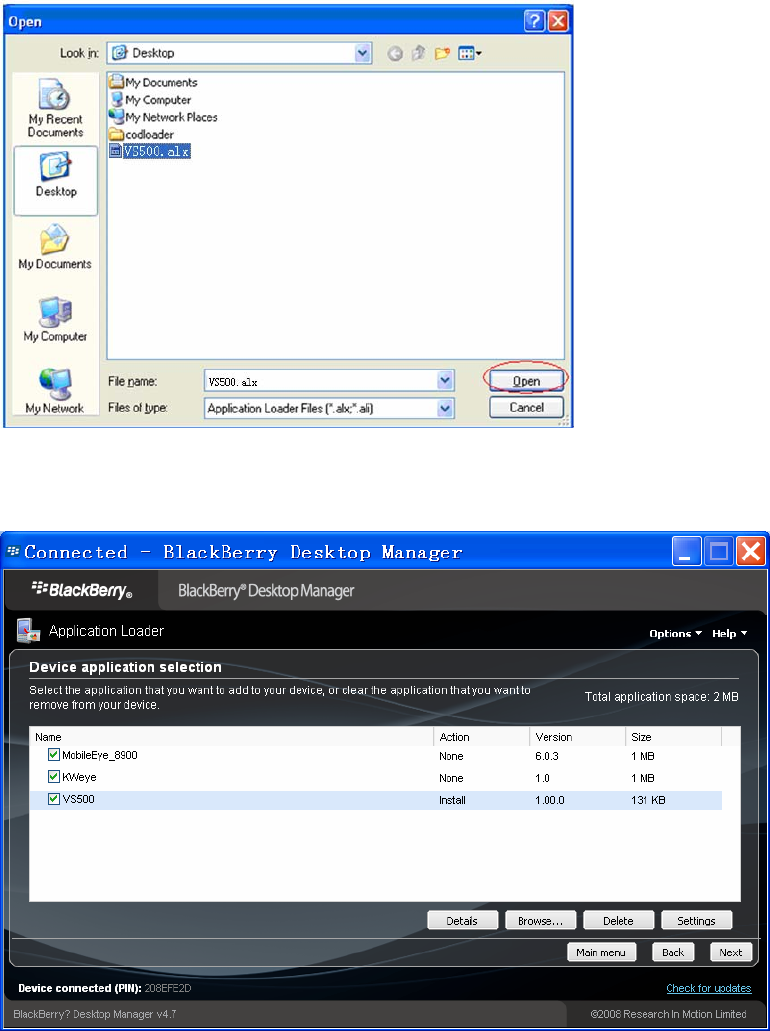This screenshot has width=770, height=1031.
Task: Select the KWeye version 1.0 cell
Action: coord(542,778)
